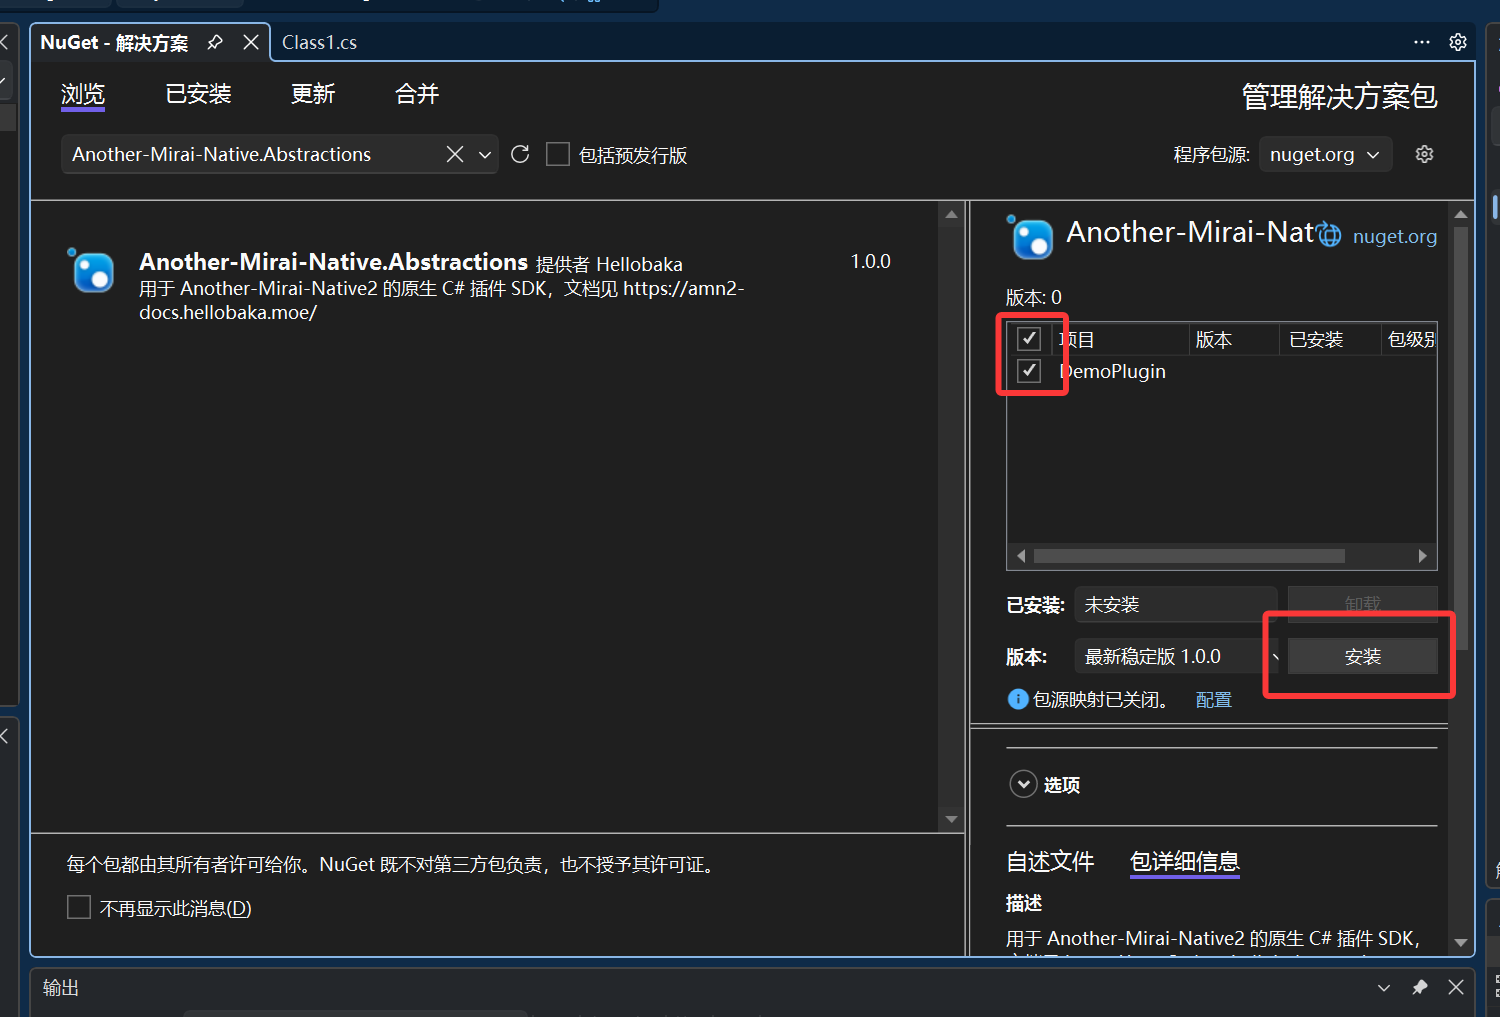Uncheck the DemoPlugin project checkbox
This screenshot has height=1017, width=1500.
click(1030, 370)
